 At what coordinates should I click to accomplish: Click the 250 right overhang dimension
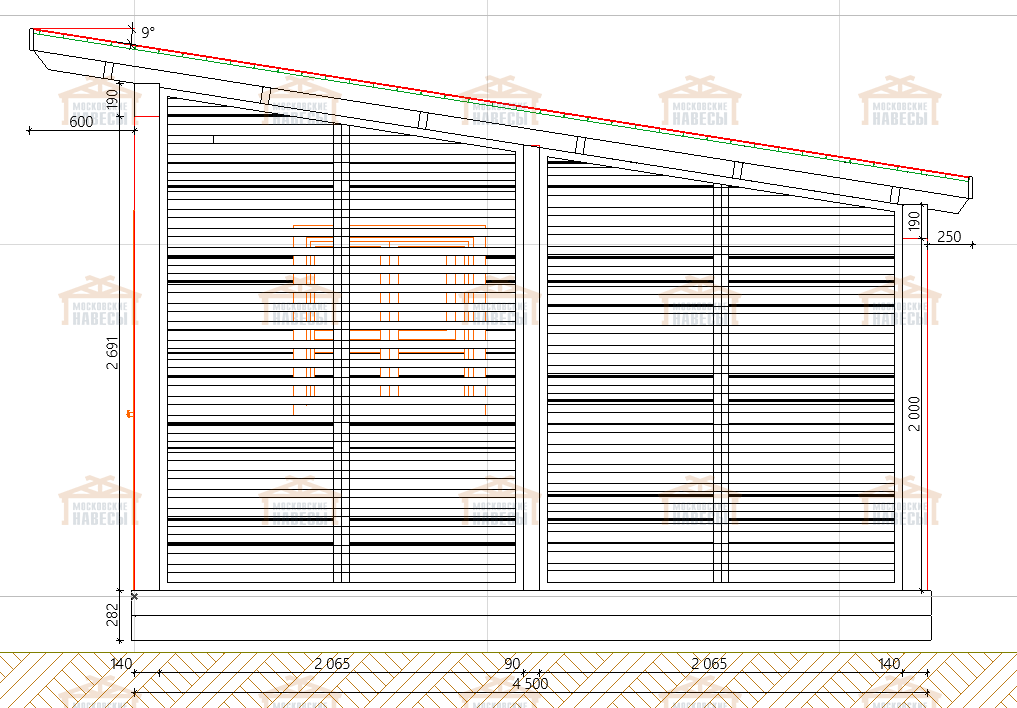949,236
